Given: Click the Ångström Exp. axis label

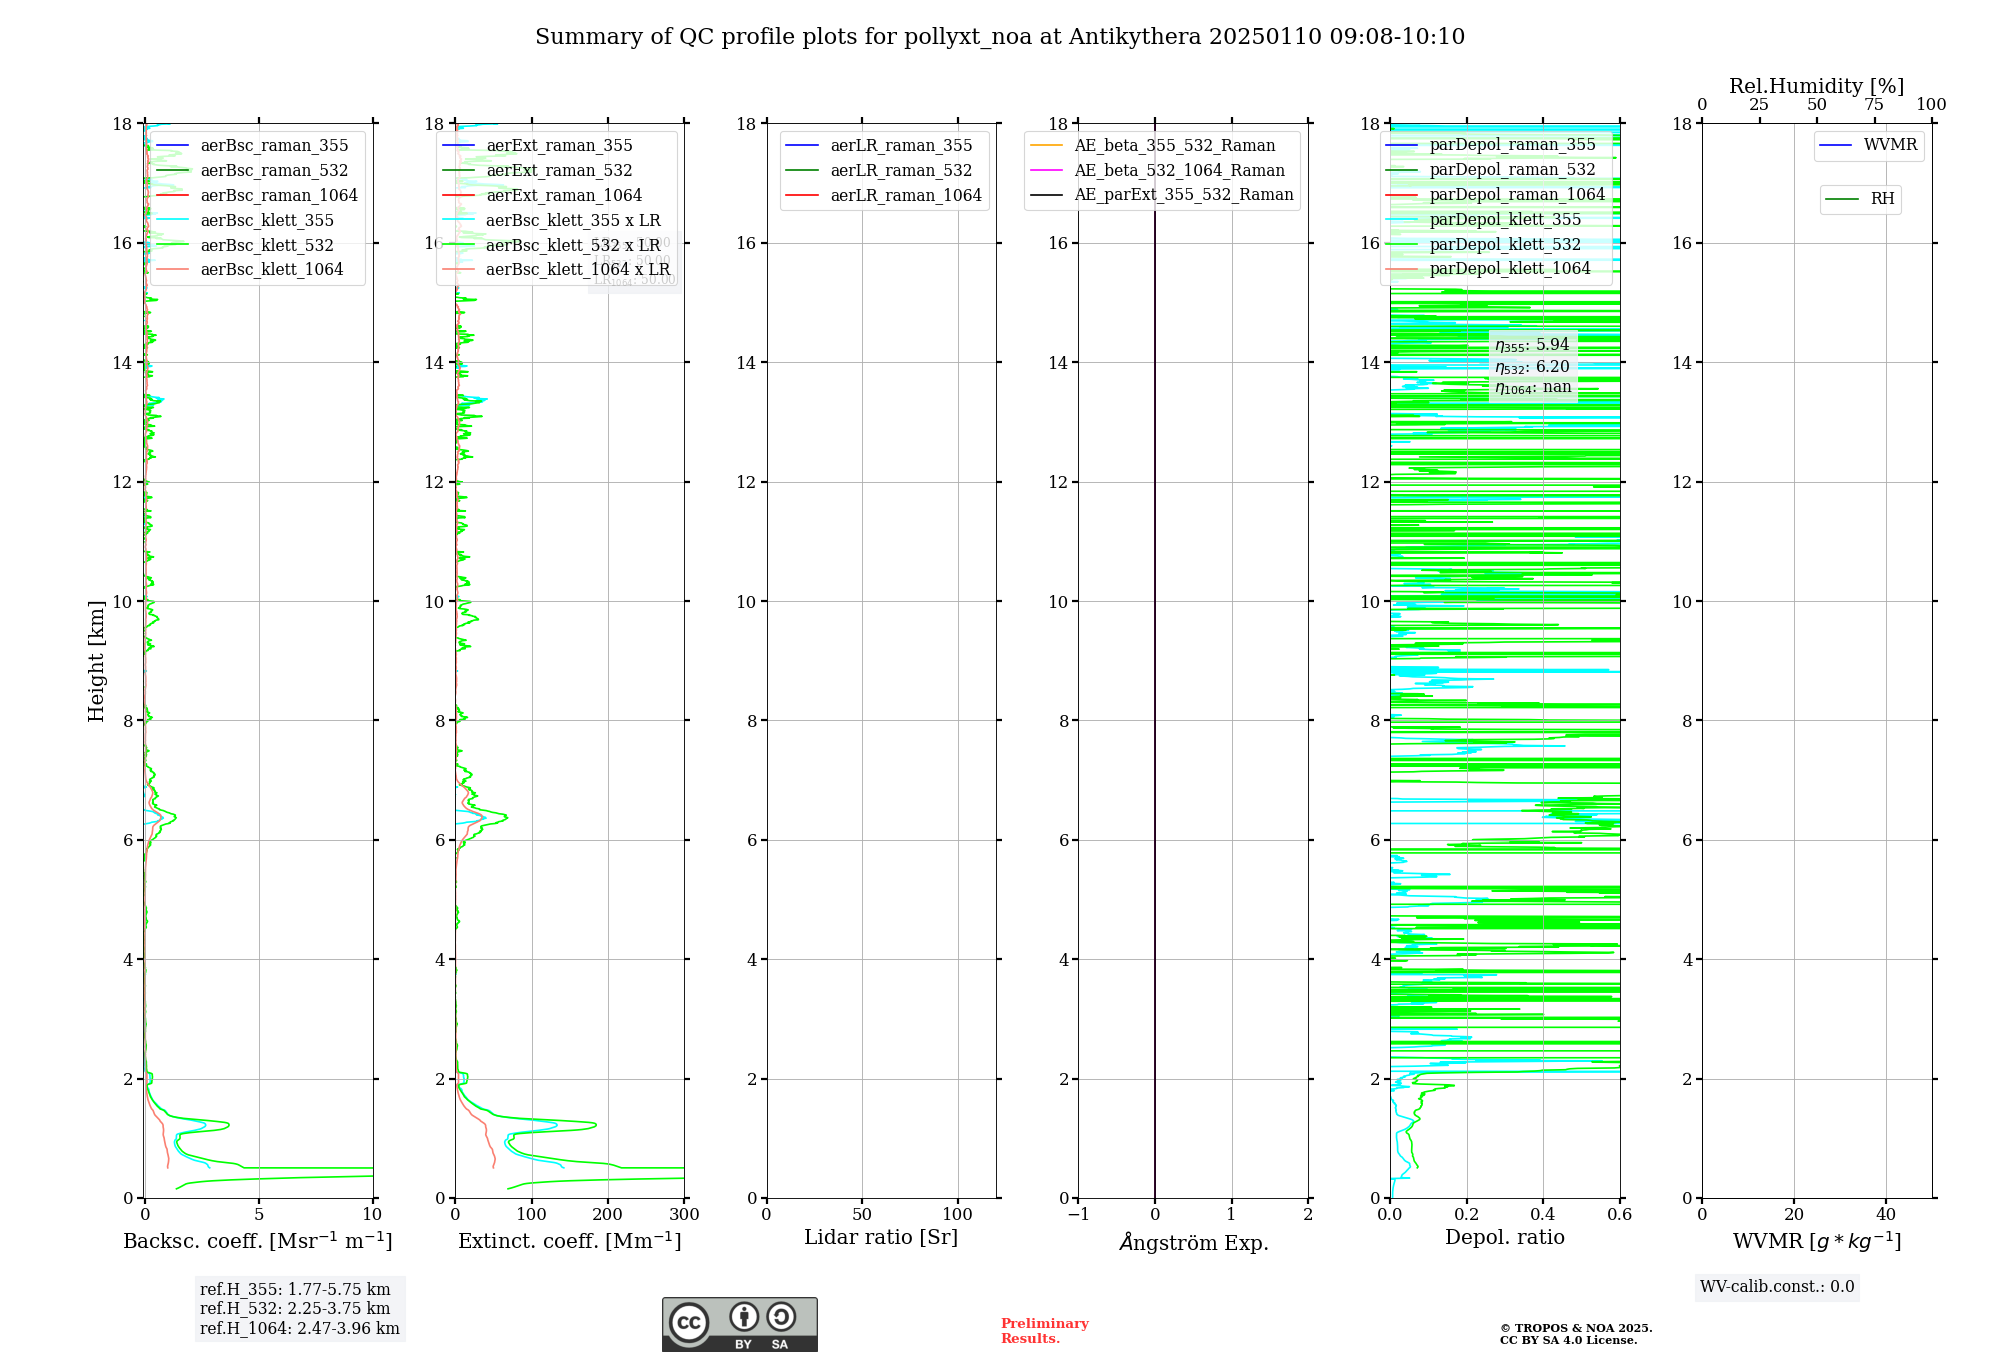Looking at the screenshot, I should tap(1194, 1242).
